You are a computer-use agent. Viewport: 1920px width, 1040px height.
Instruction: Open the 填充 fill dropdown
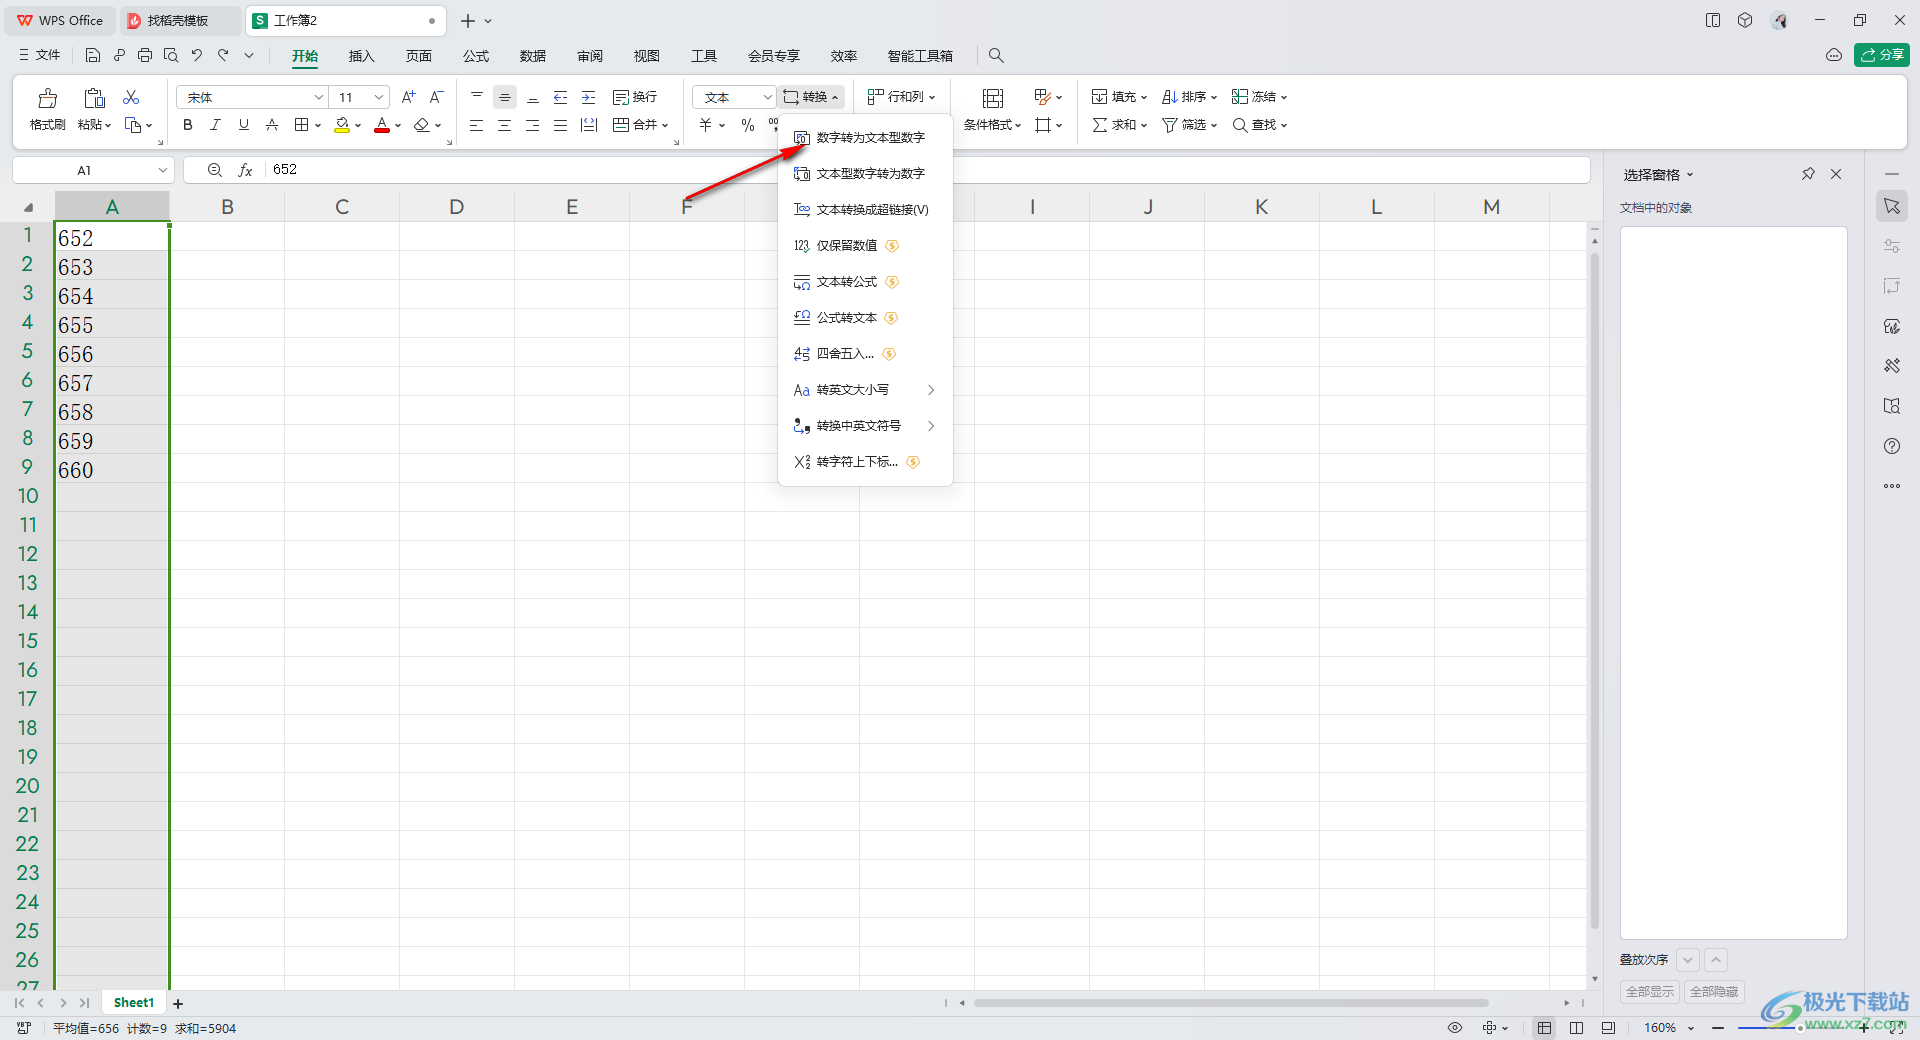pos(1119,97)
